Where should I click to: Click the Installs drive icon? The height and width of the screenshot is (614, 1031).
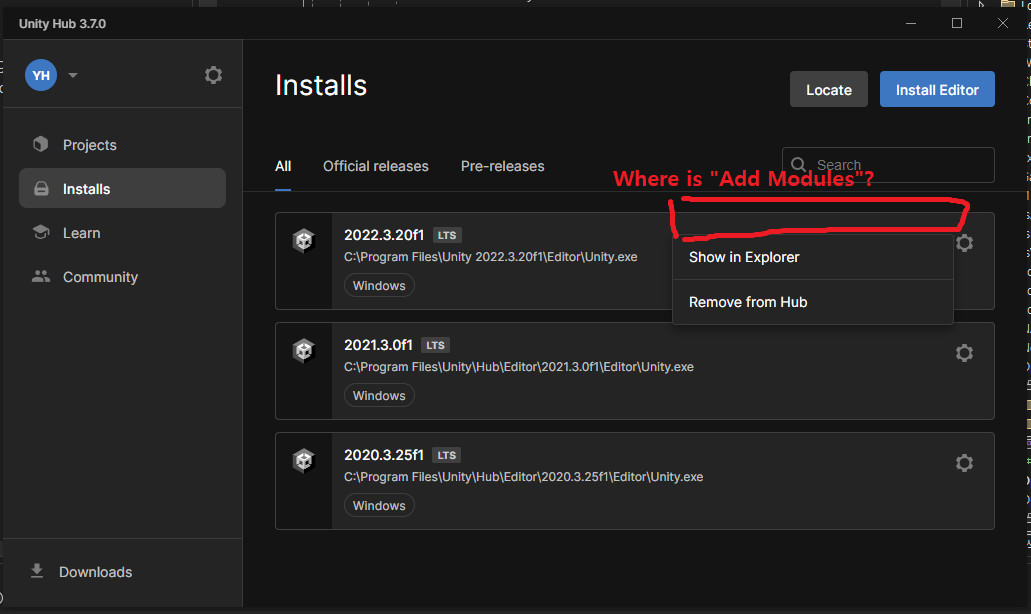41,189
